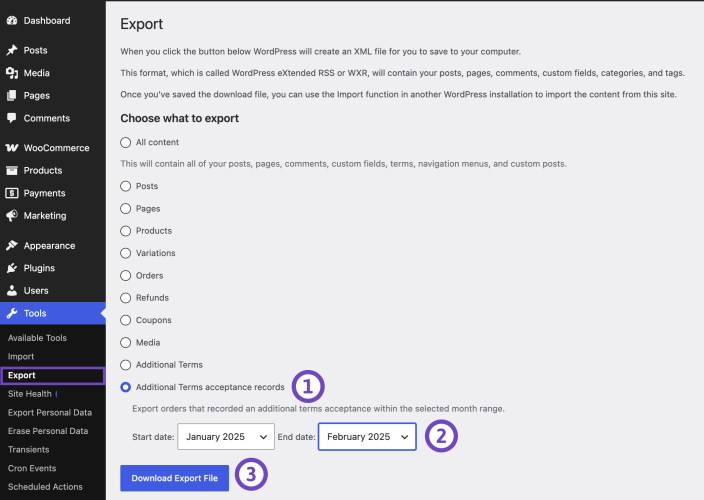Open the Scheduled Actions submenu link

tap(45, 487)
